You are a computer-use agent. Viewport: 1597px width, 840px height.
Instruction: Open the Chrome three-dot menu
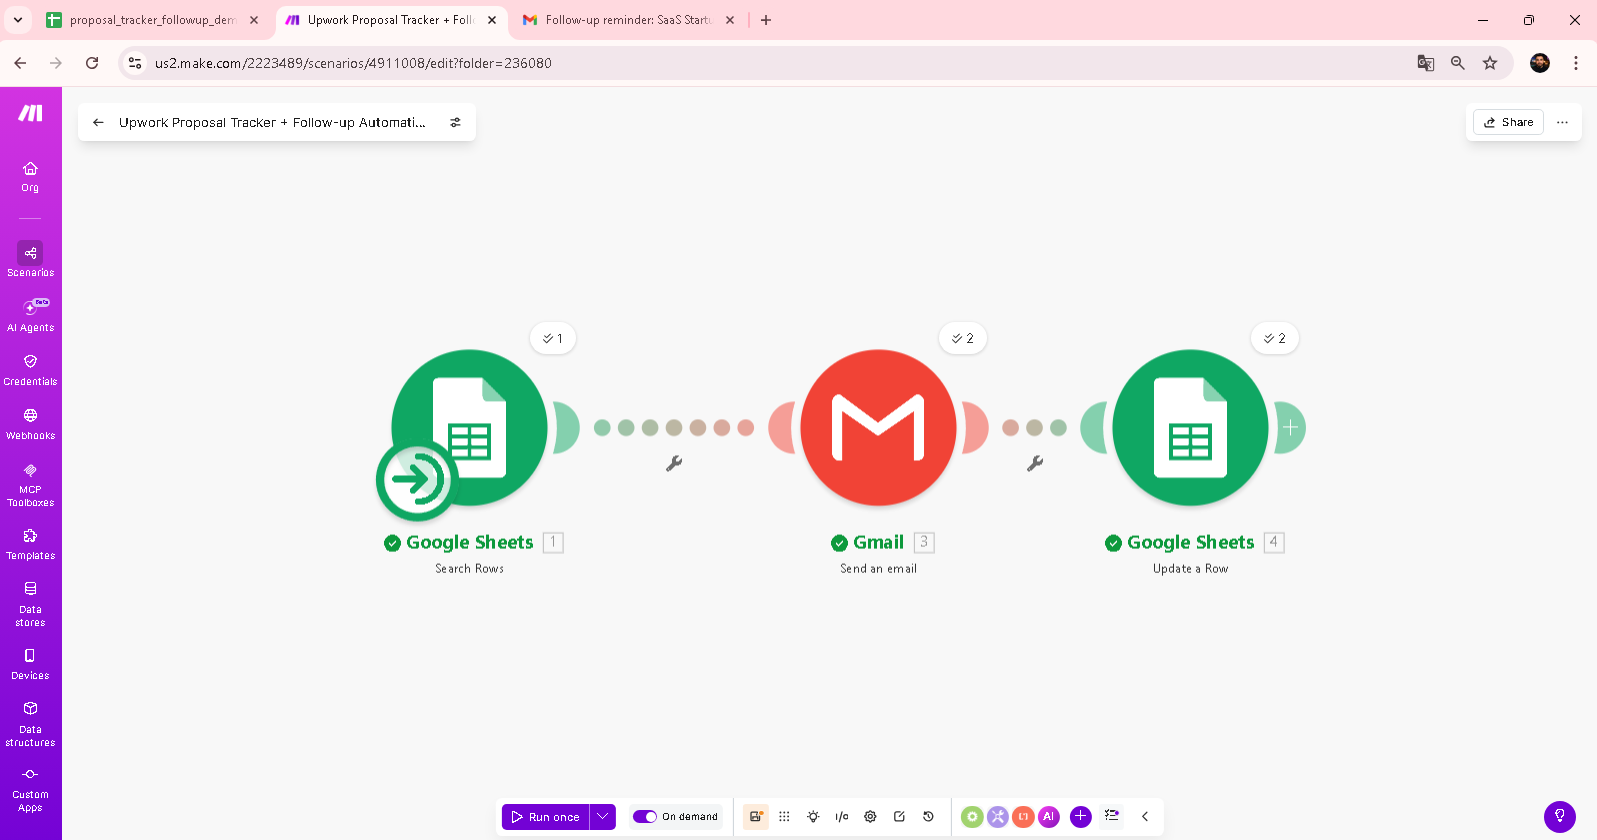pos(1576,63)
